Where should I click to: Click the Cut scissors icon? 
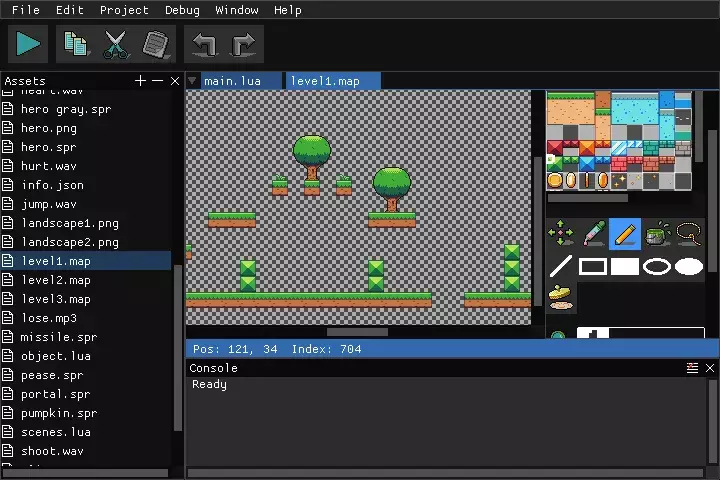tap(115, 44)
